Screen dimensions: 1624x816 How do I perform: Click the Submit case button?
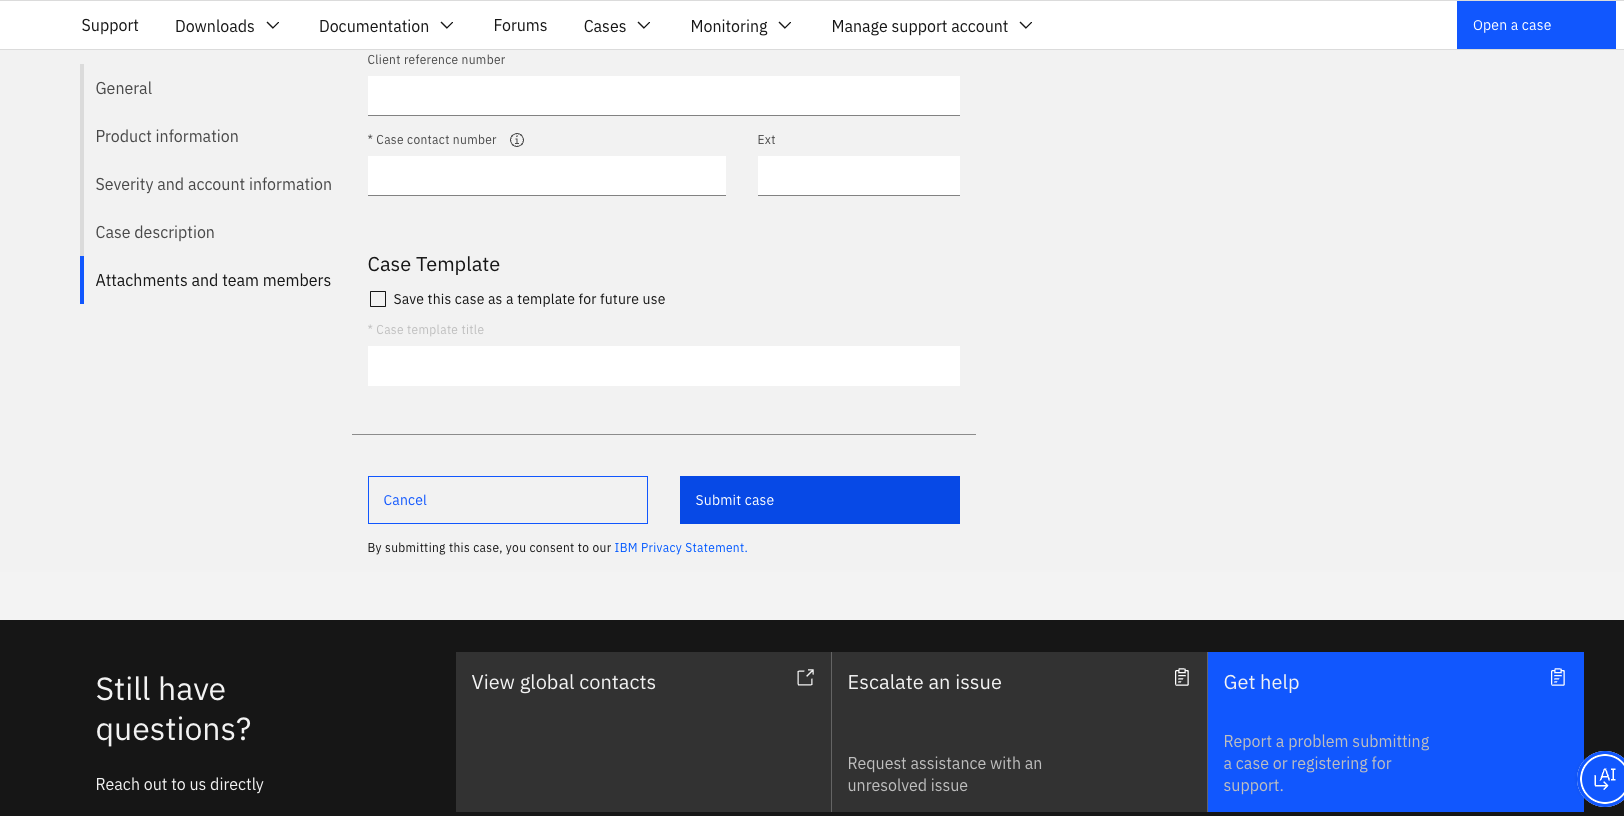(820, 500)
